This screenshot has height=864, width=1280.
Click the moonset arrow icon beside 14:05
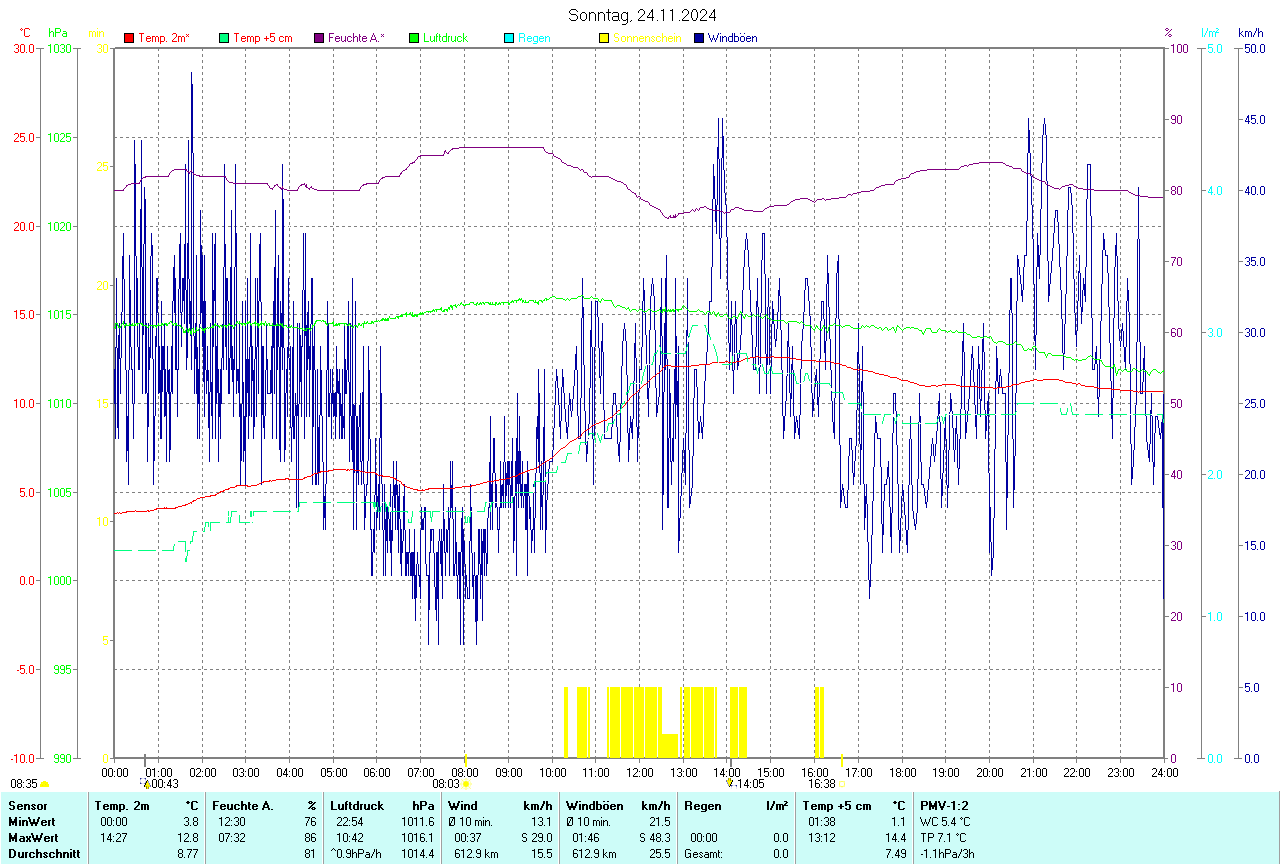pos(730,785)
